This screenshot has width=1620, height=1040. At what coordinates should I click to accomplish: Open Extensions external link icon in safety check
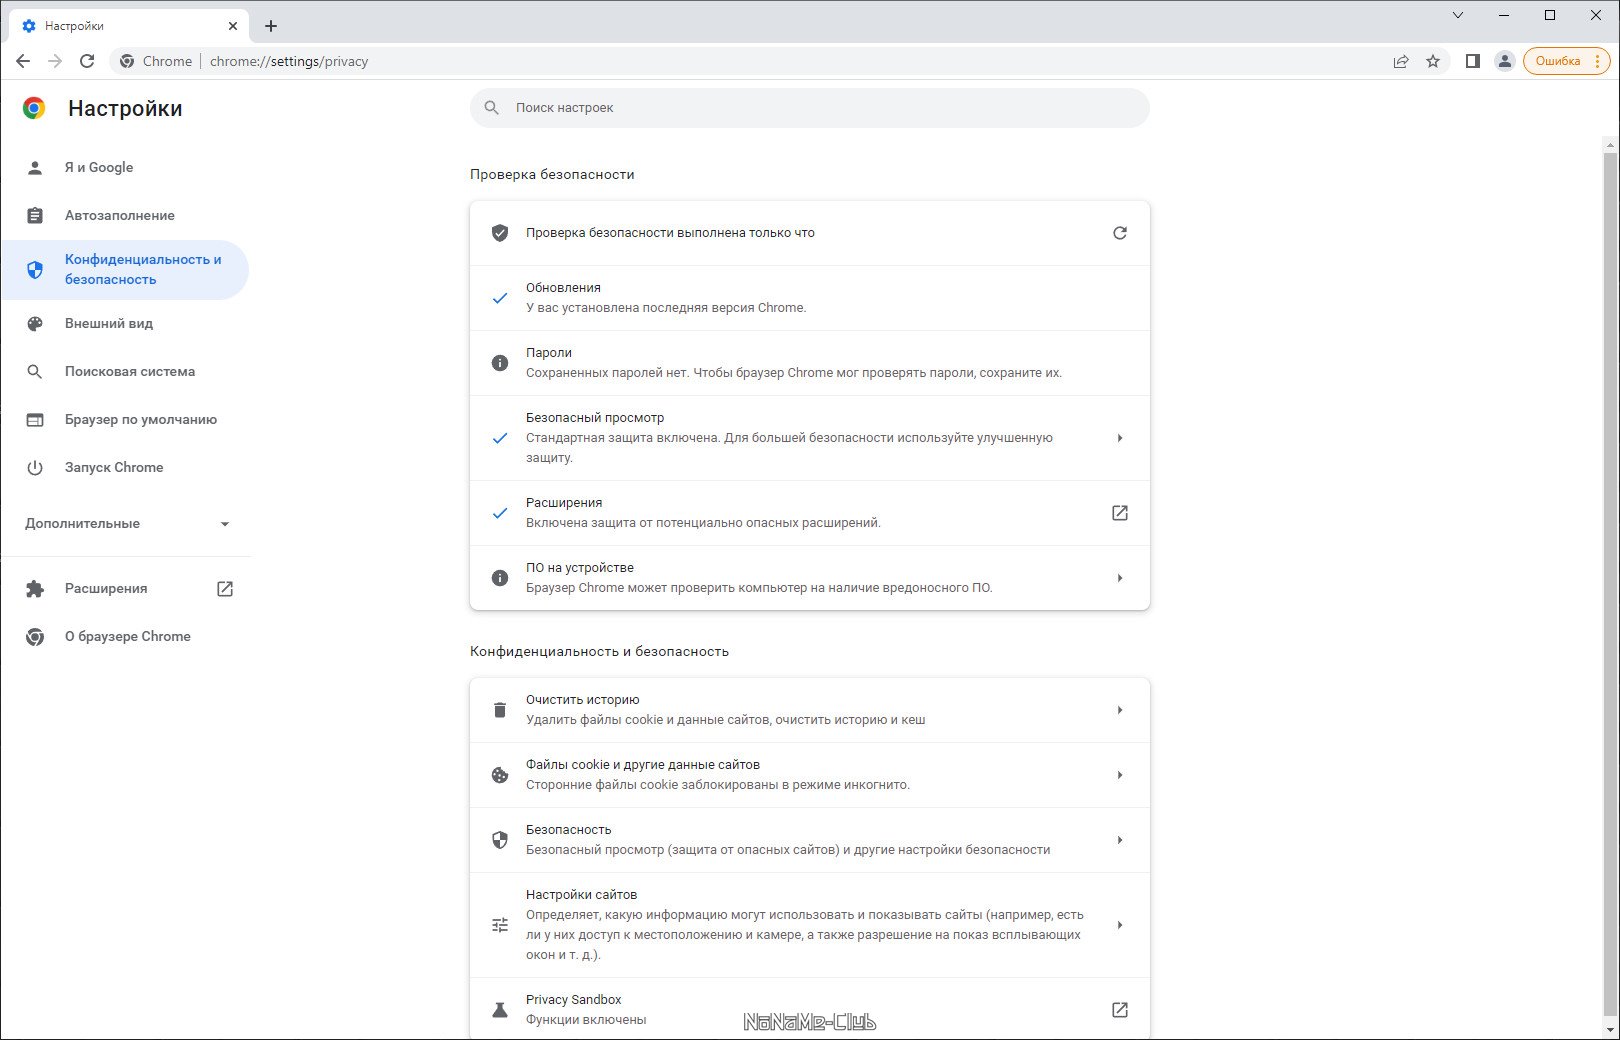click(x=1119, y=513)
